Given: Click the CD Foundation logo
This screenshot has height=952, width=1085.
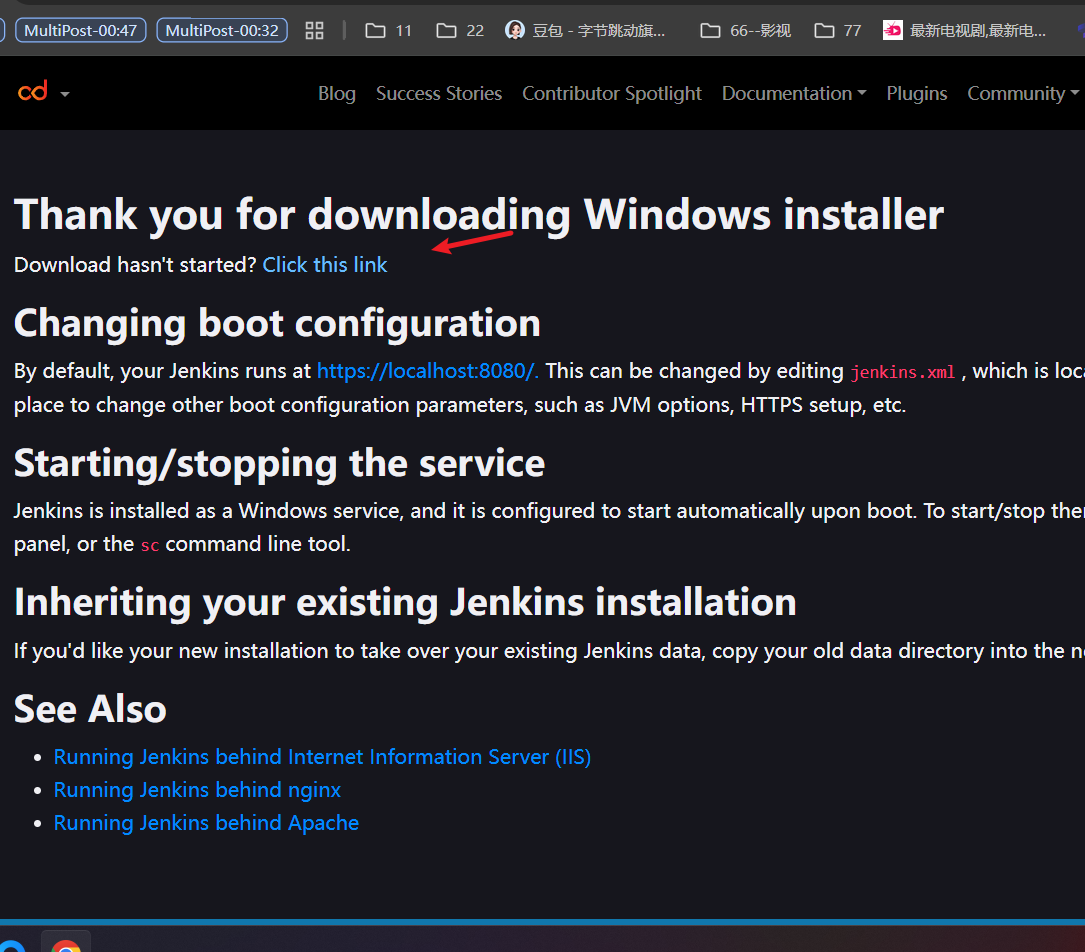Looking at the screenshot, I should [x=34, y=91].
